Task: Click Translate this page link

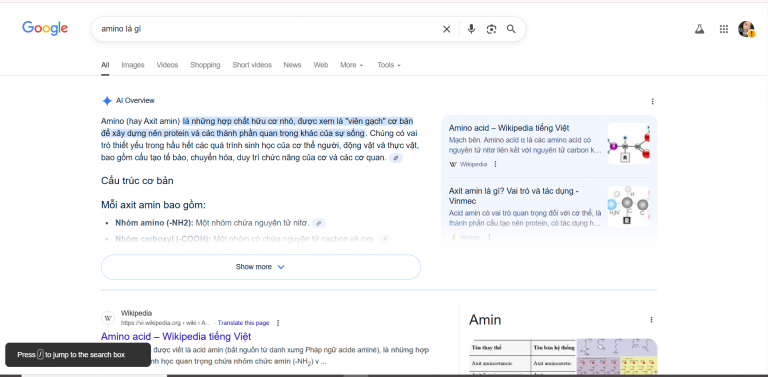Action: coord(243,323)
